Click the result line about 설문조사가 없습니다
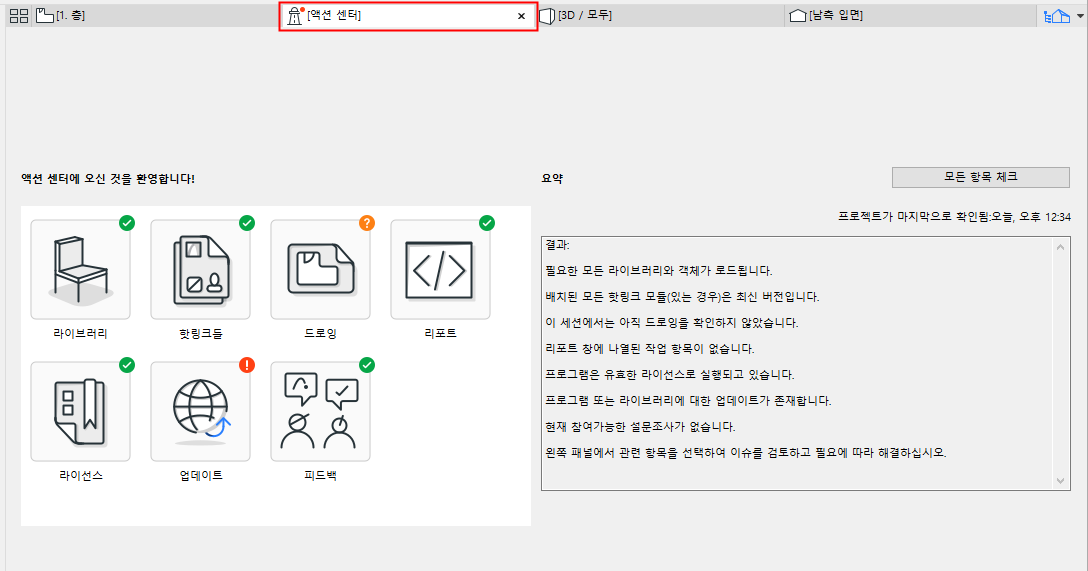The width and height of the screenshot is (1088, 571). click(640, 427)
